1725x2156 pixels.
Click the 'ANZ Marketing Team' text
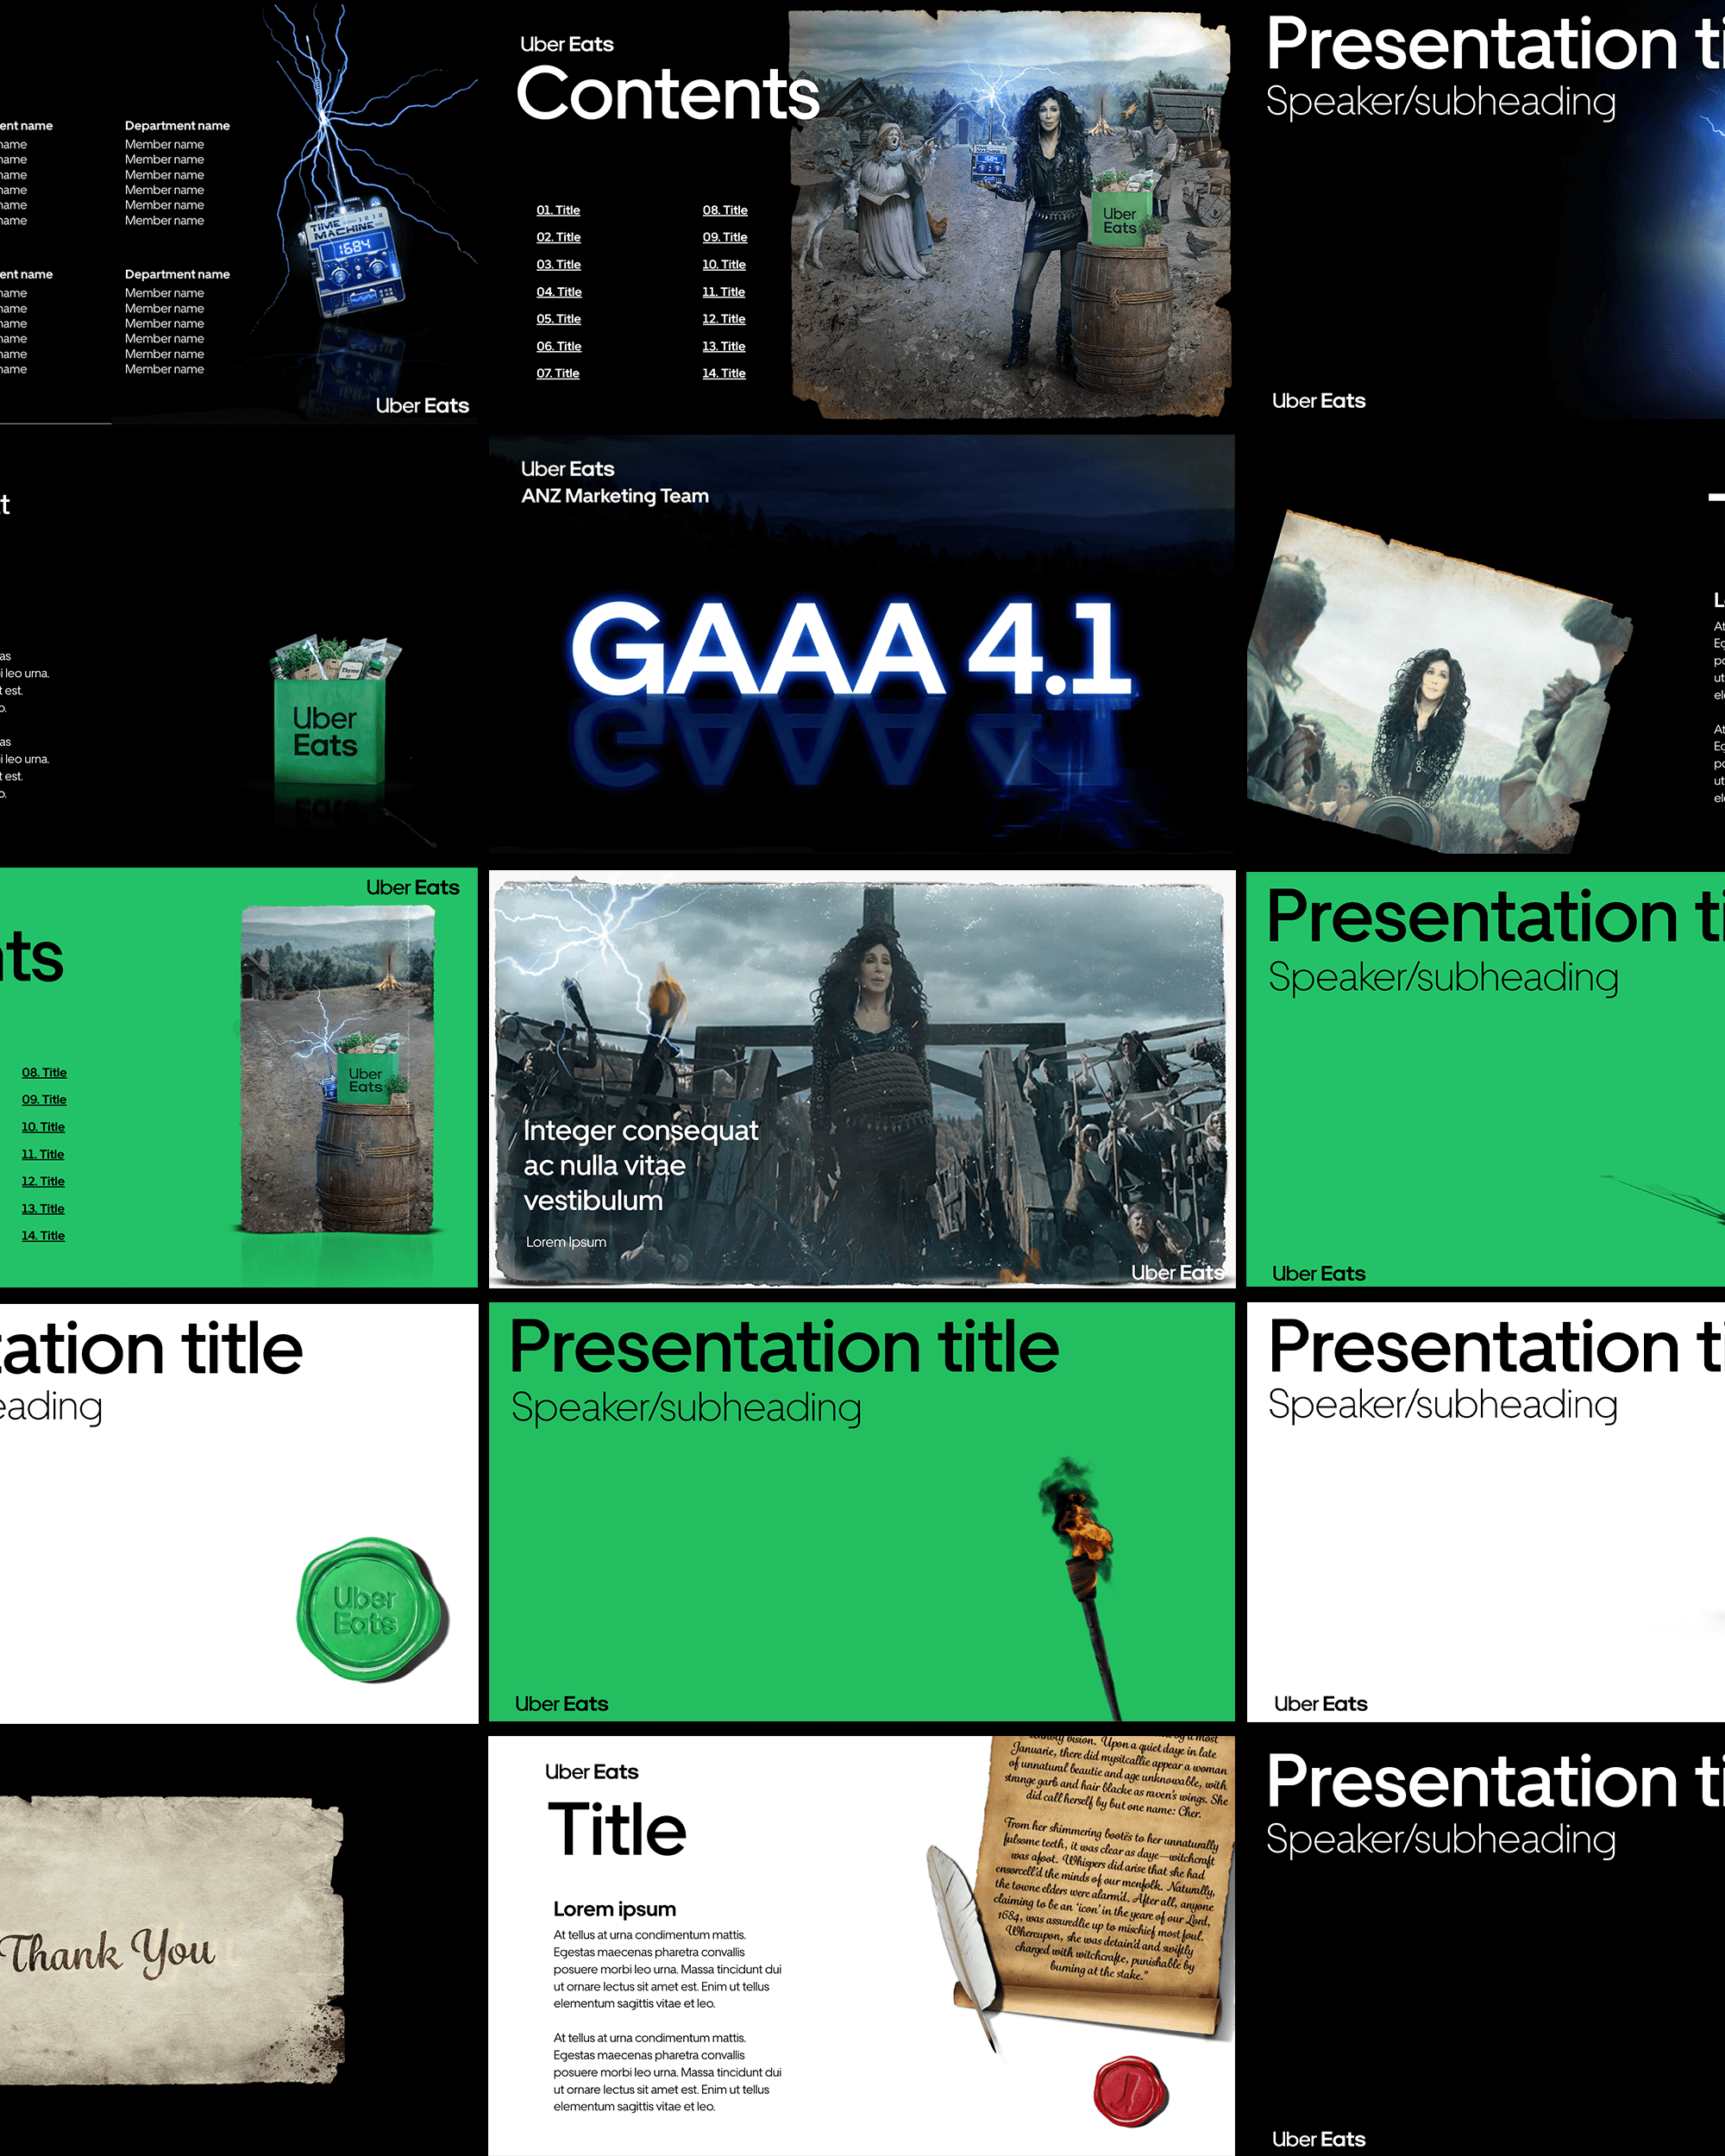click(615, 496)
